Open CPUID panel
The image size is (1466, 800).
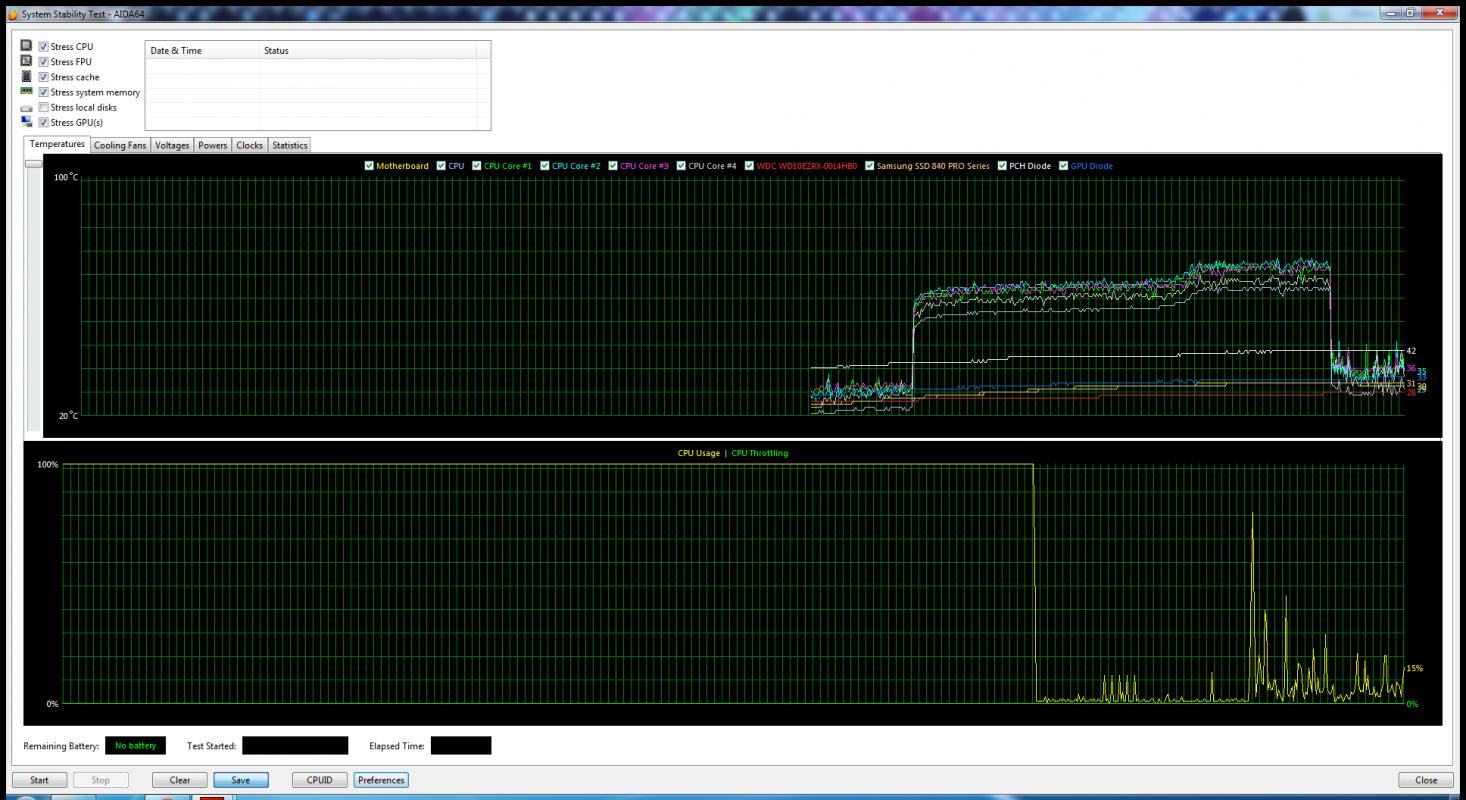pos(320,780)
